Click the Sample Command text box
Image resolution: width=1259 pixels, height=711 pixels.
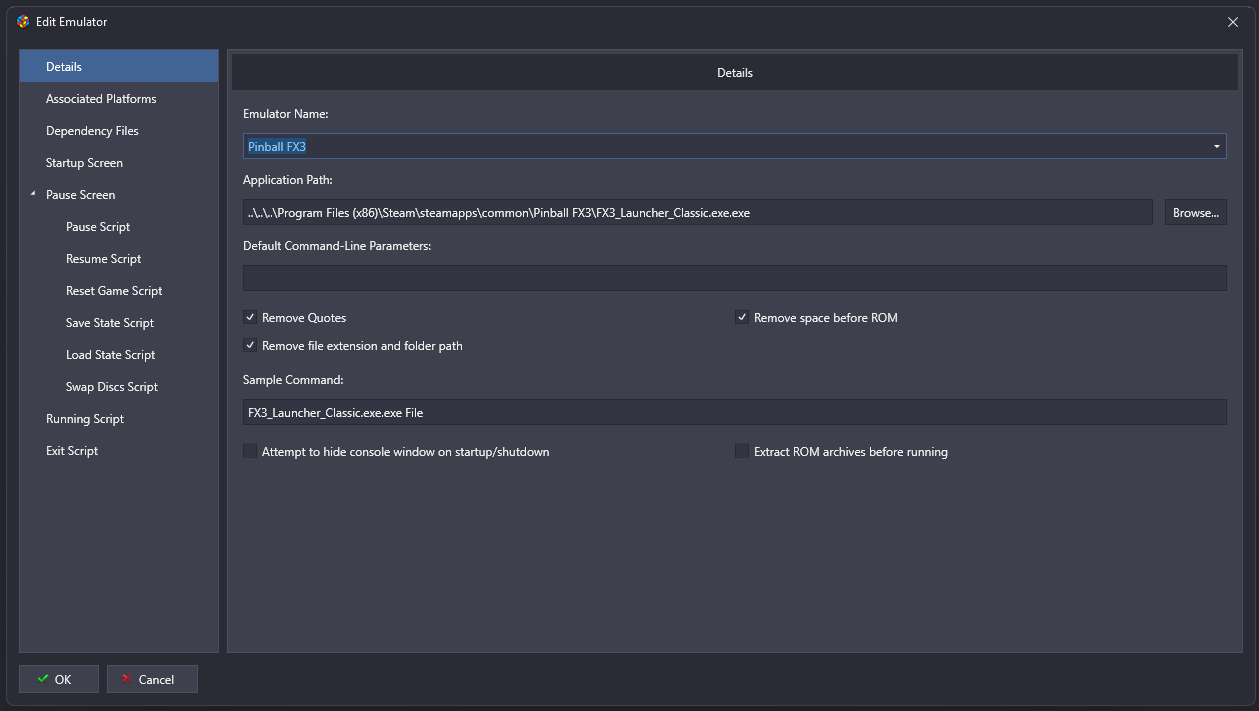[735, 412]
